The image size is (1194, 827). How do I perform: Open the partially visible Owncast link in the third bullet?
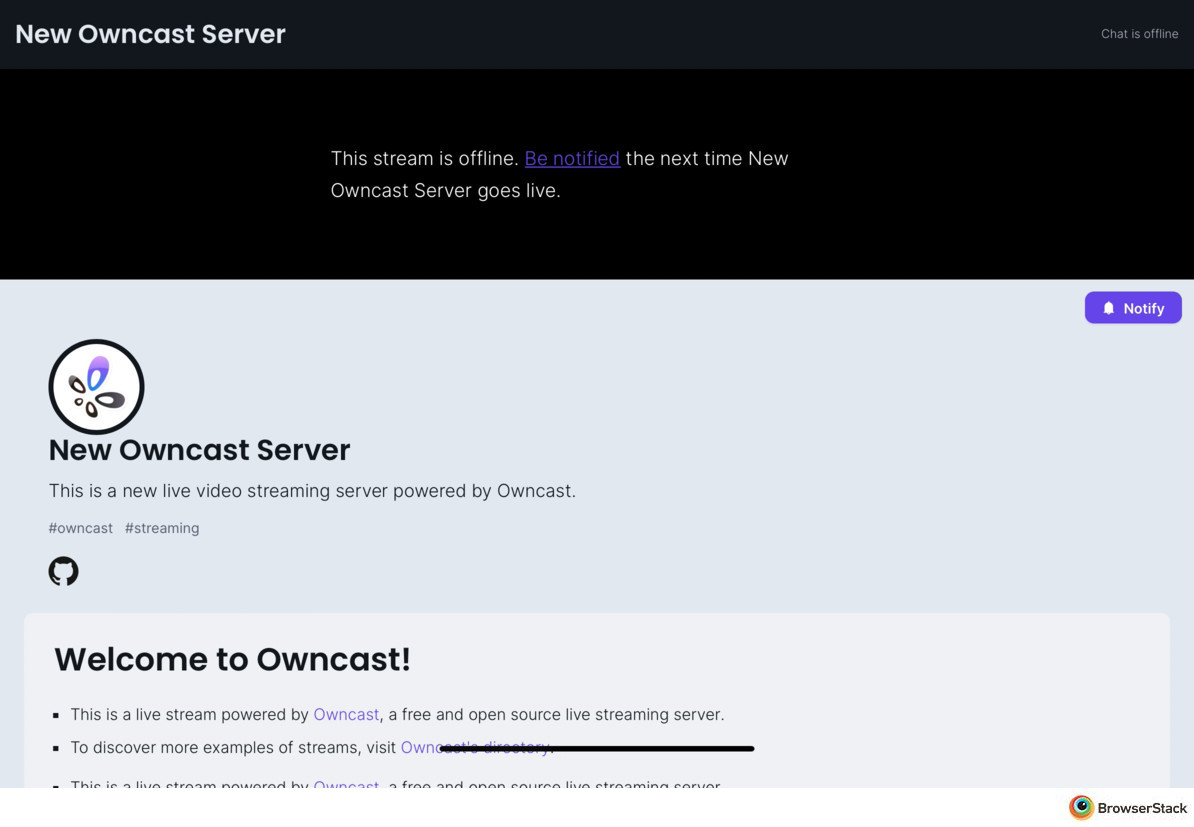tap(346, 784)
